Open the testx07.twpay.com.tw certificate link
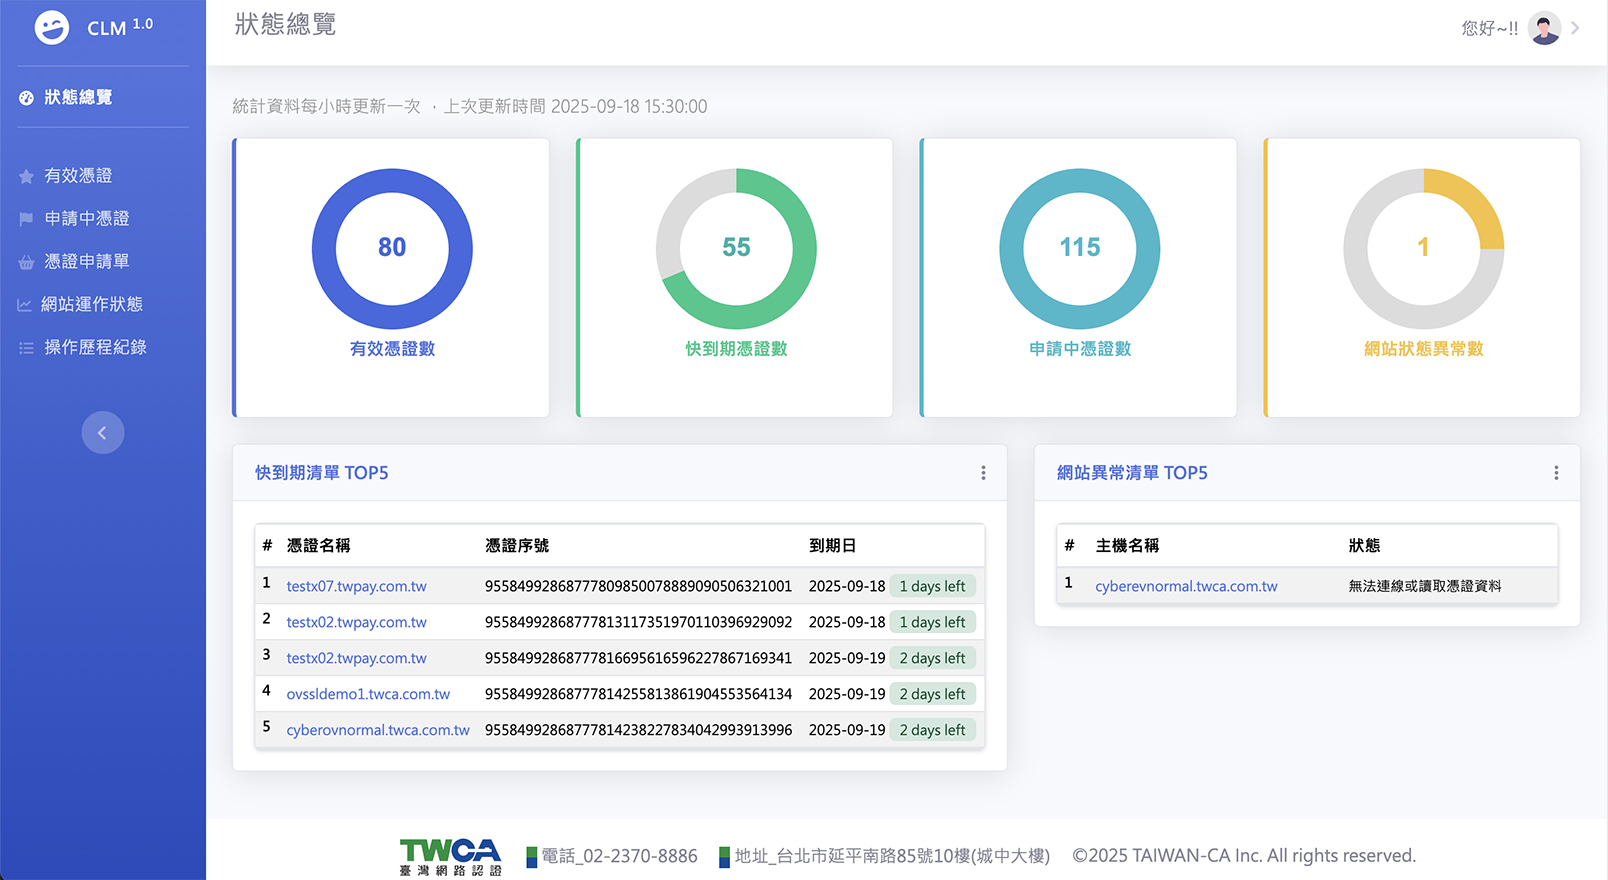Viewport: 1608px width, 880px height. pyautogui.click(x=356, y=586)
